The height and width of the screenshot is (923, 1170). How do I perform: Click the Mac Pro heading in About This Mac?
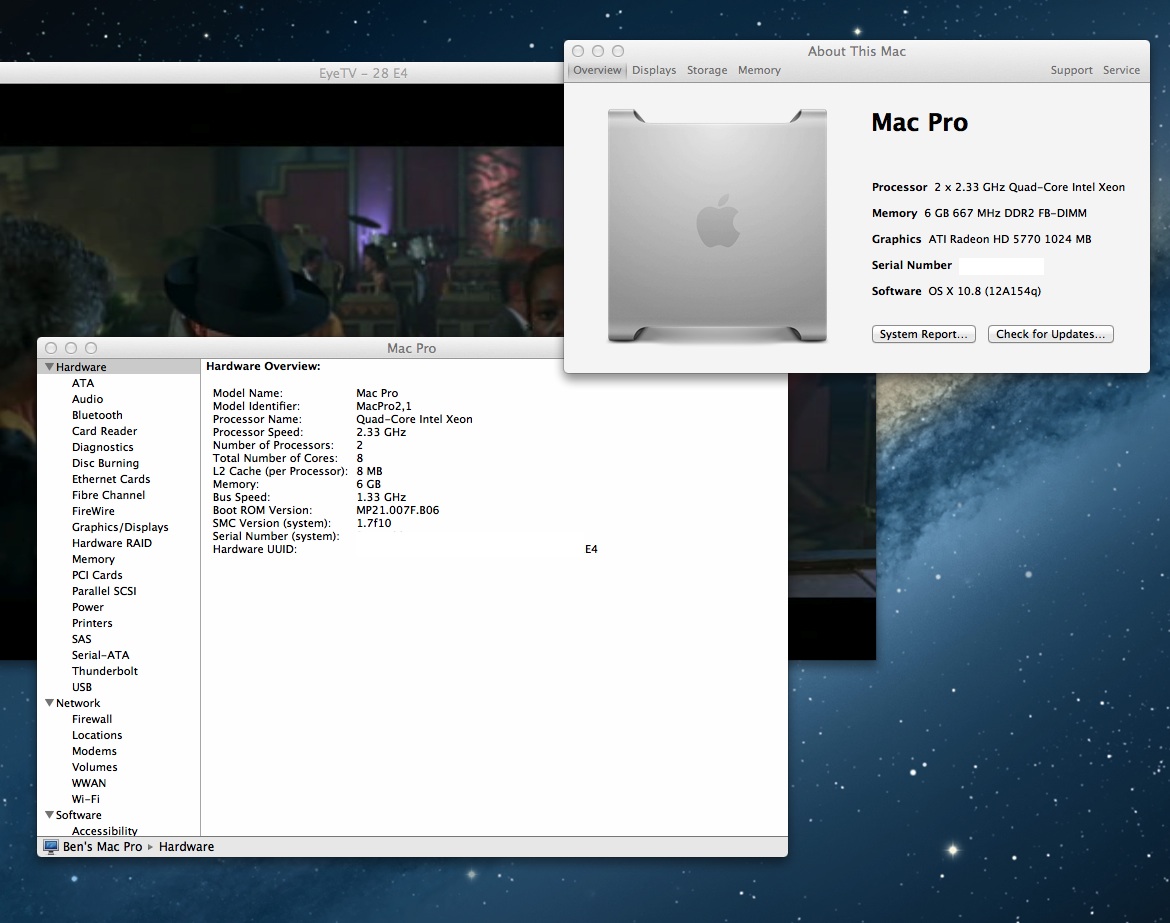pyautogui.click(x=919, y=122)
